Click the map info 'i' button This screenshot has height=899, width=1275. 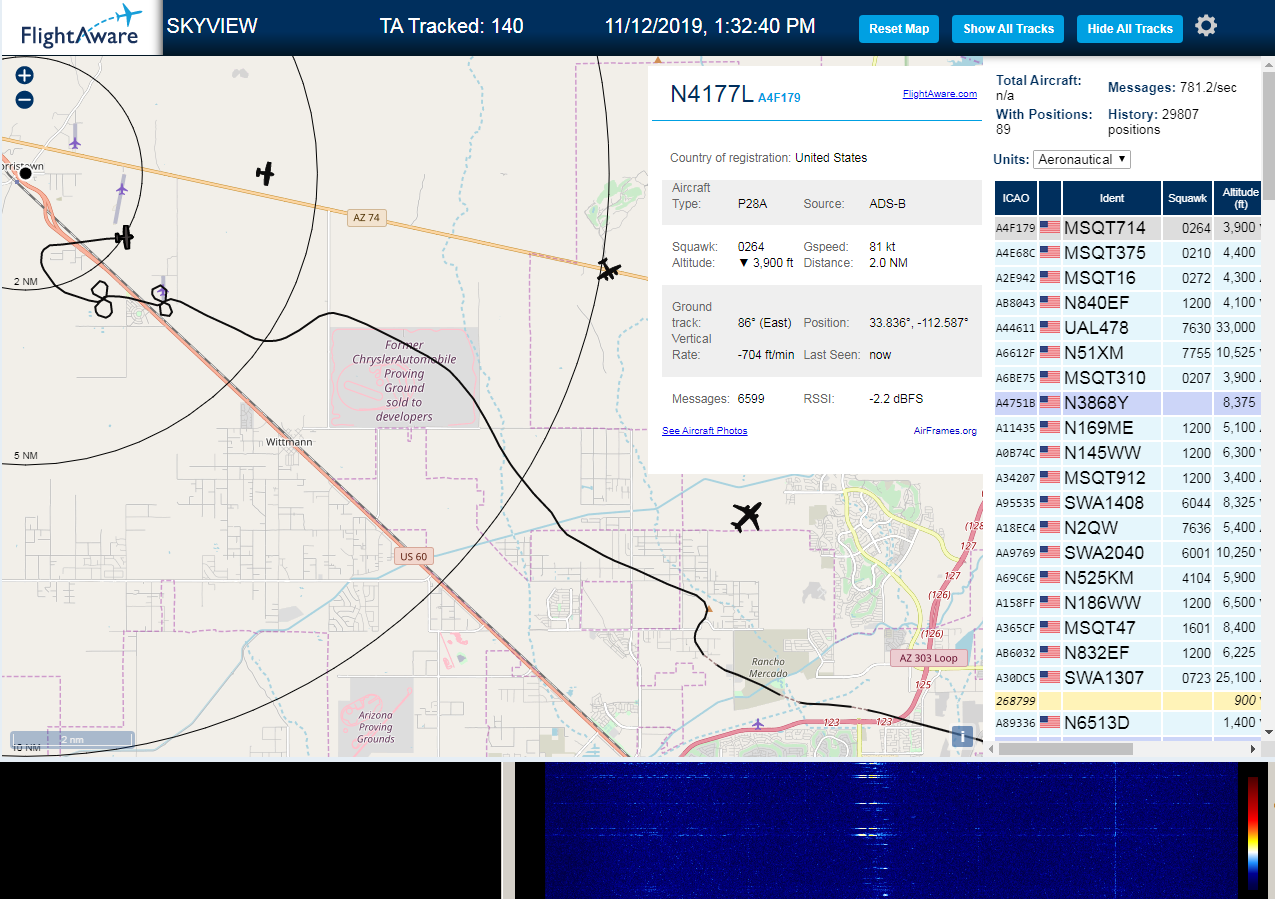(x=962, y=736)
